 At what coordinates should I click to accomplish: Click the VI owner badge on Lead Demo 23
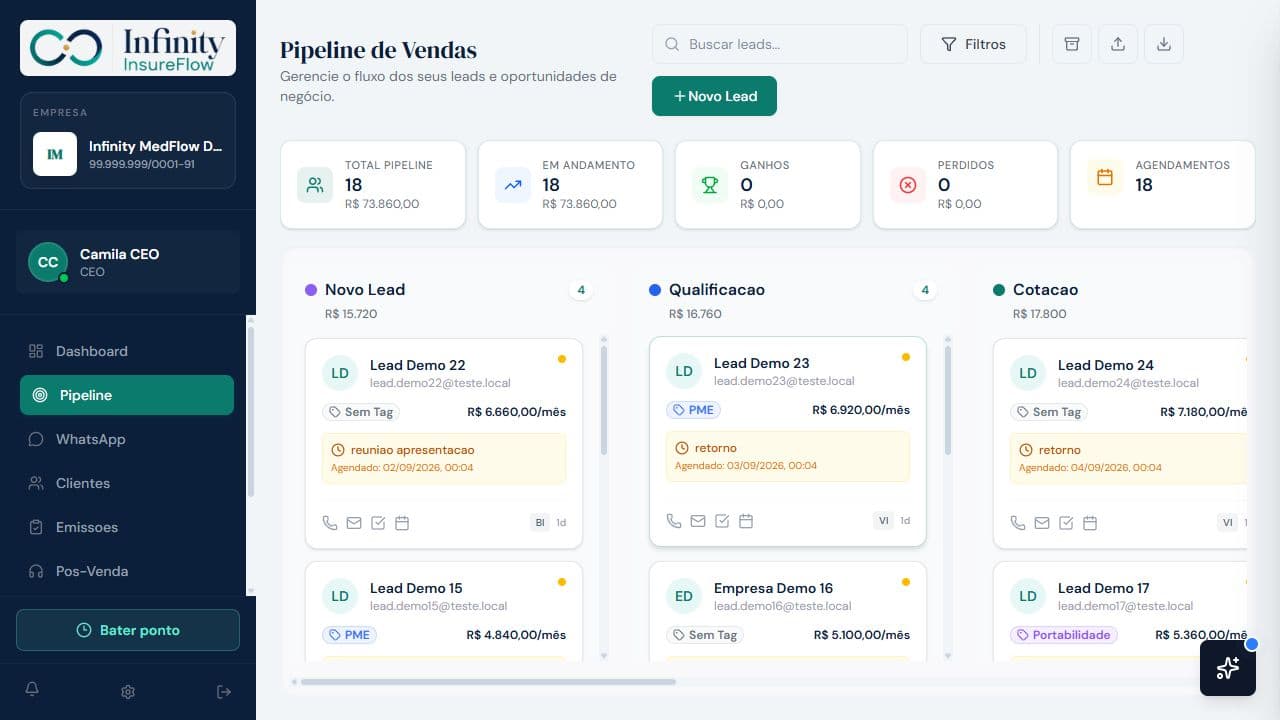(x=883, y=520)
